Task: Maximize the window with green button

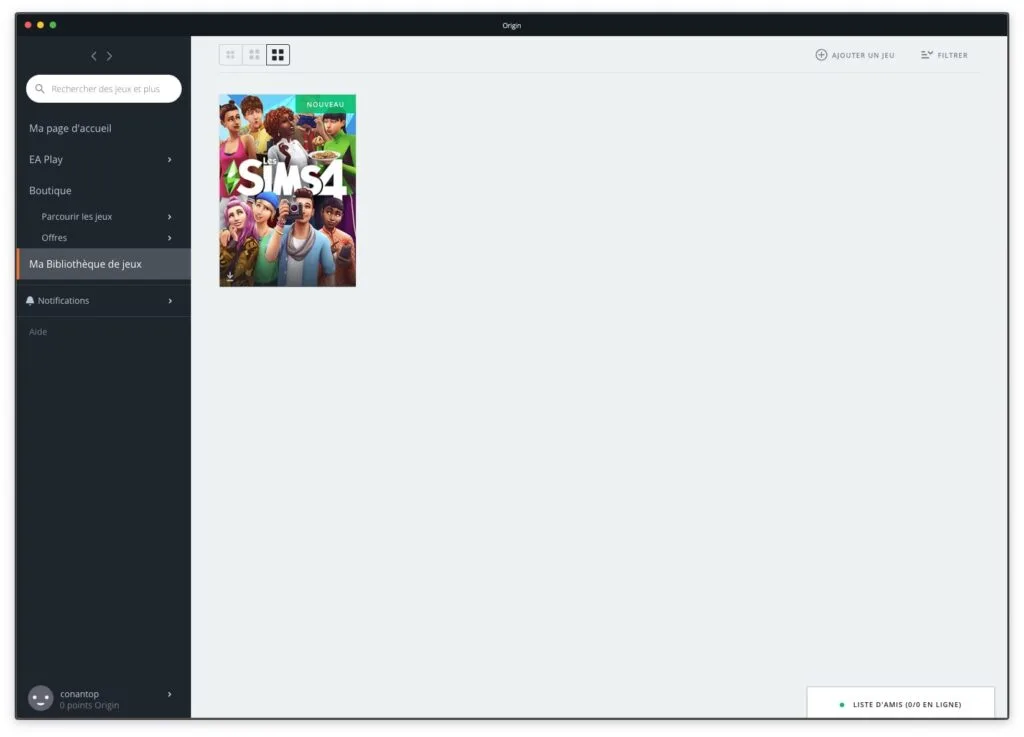Action: (x=53, y=25)
